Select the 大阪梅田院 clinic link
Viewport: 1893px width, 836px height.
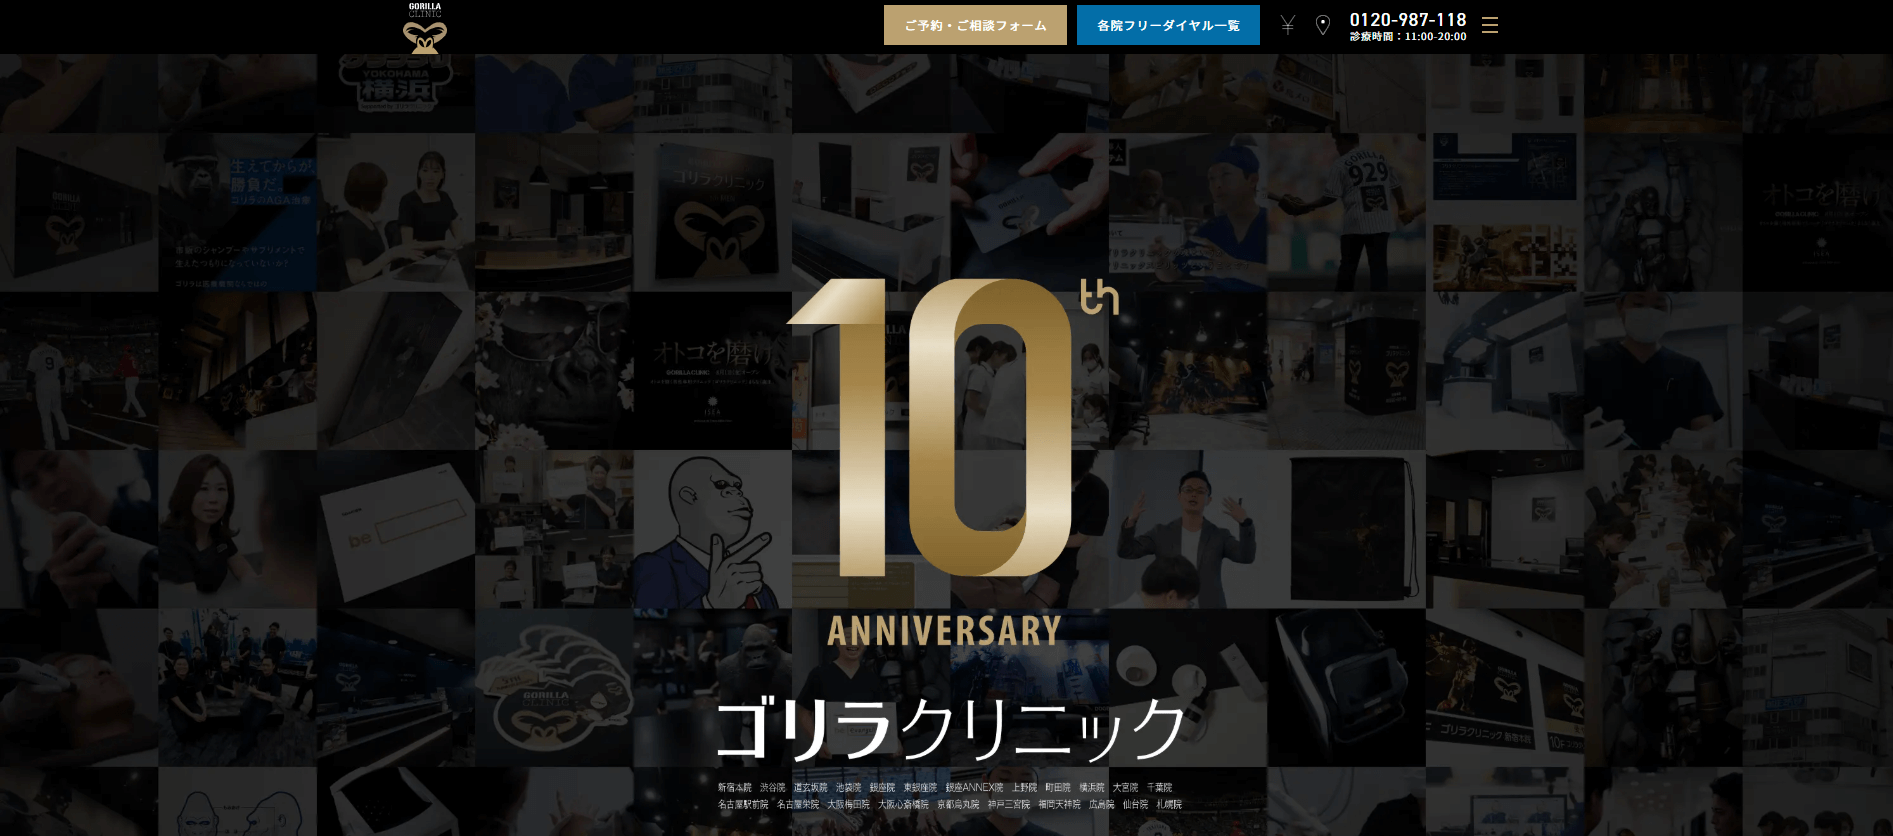point(848,805)
